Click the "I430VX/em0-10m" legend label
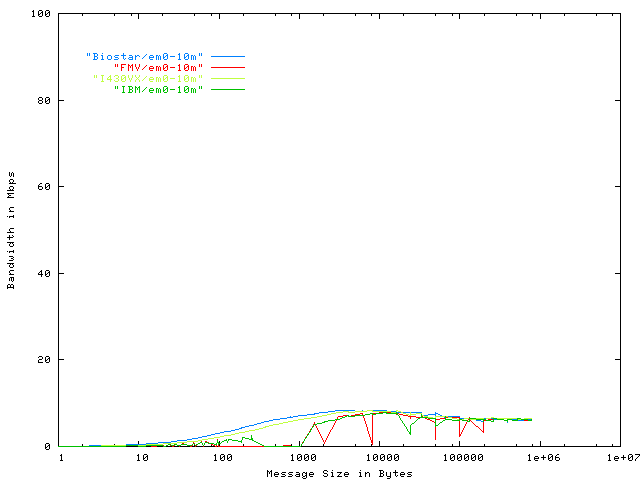This screenshot has width=640, height=480. point(148,78)
